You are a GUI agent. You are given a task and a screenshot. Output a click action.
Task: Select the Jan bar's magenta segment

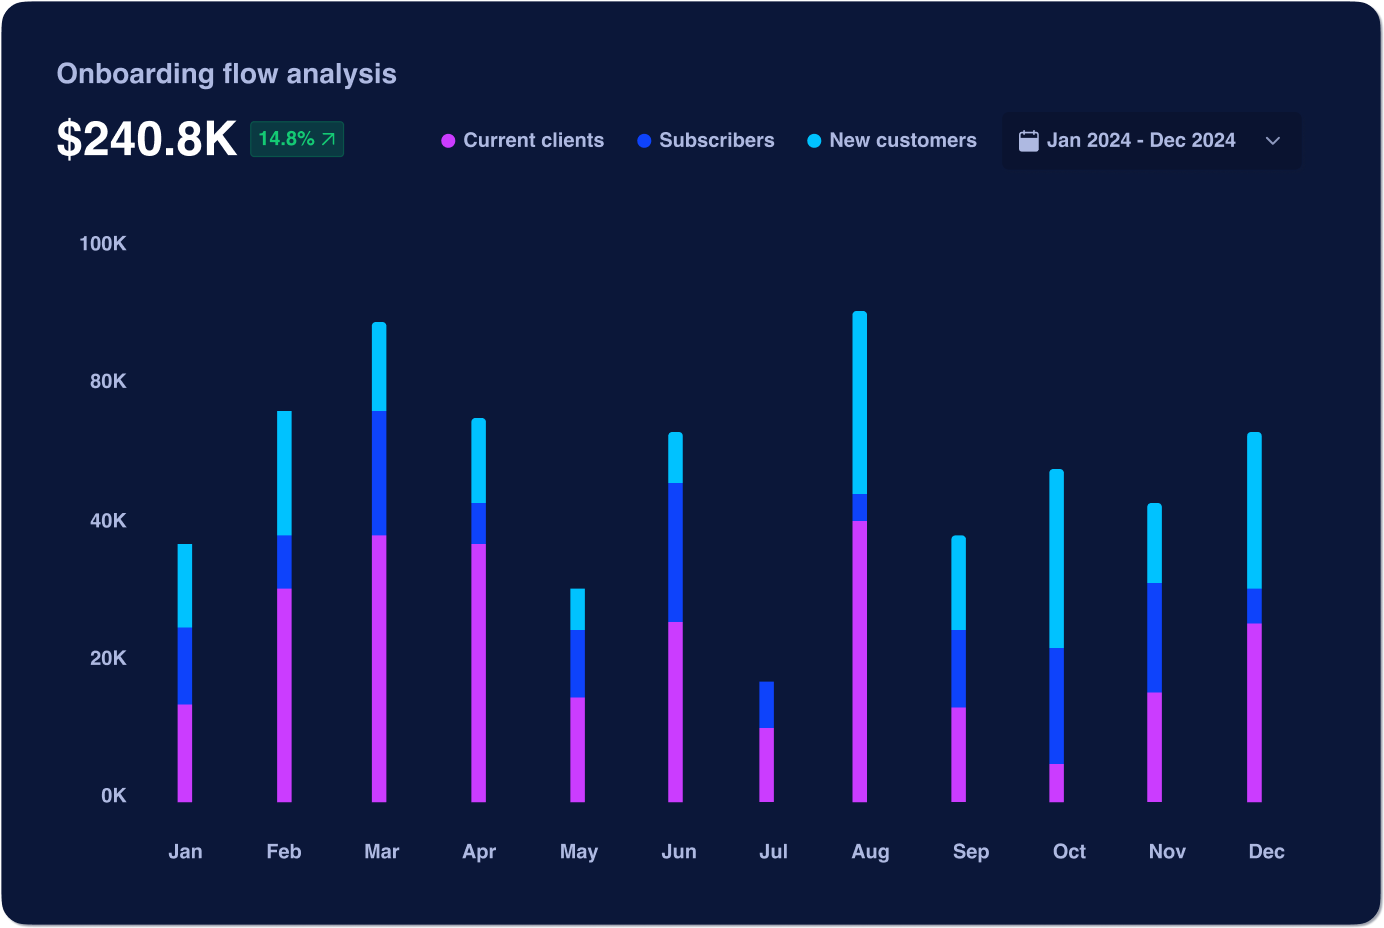[x=185, y=753]
